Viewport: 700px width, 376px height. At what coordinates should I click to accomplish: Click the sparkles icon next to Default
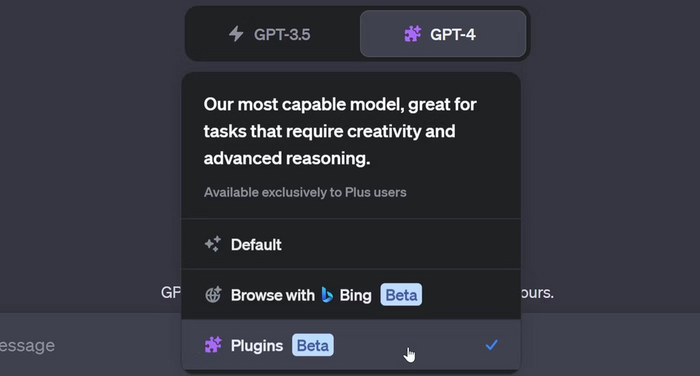tap(213, 244)
